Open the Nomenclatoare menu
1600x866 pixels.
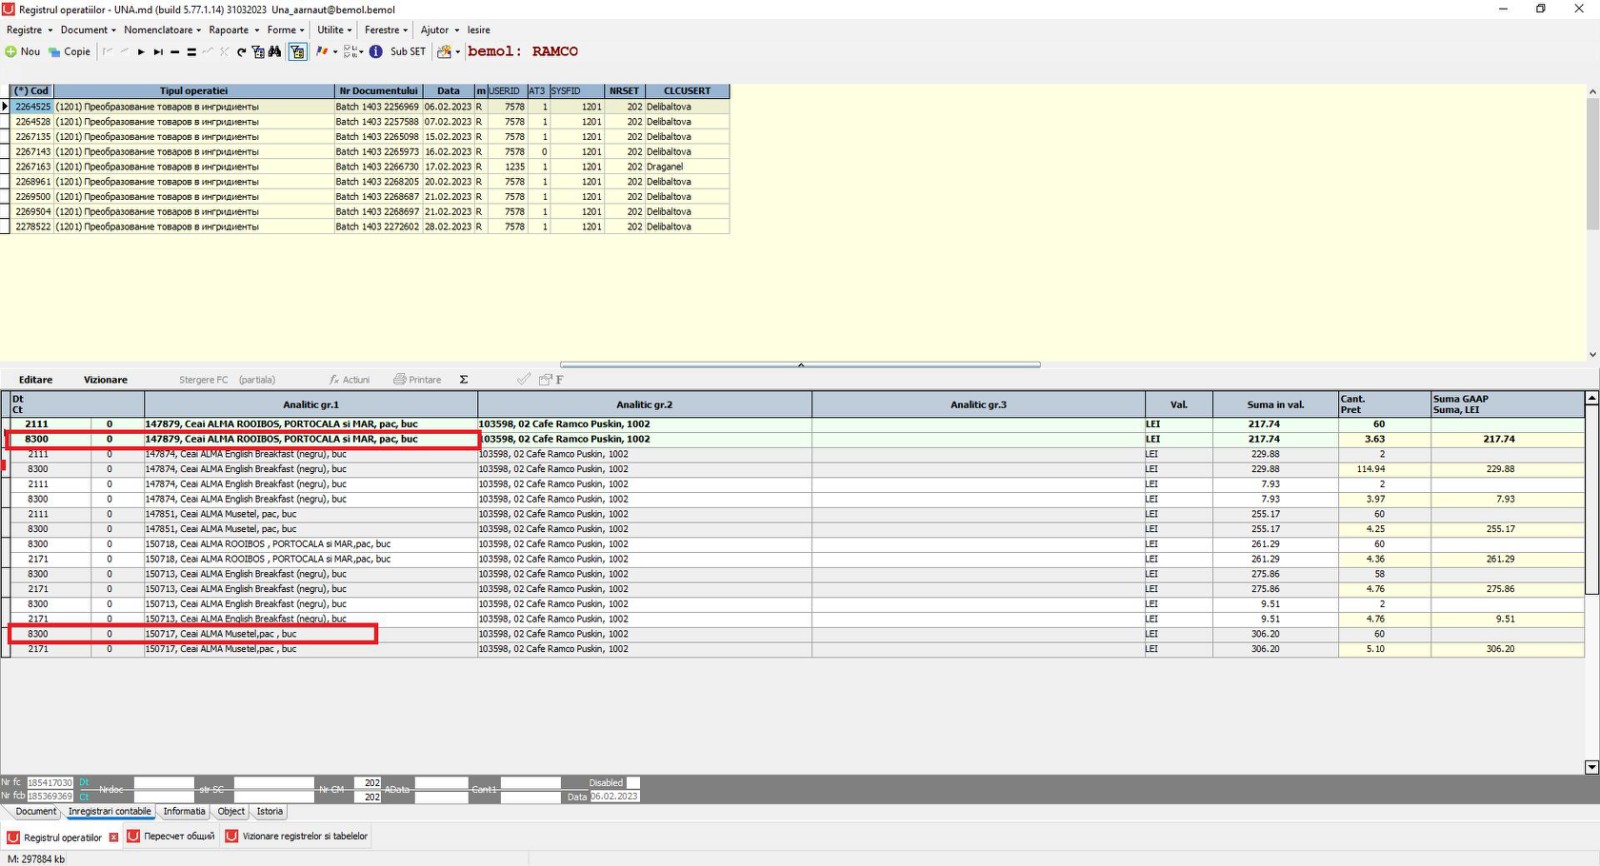point(162,30)
